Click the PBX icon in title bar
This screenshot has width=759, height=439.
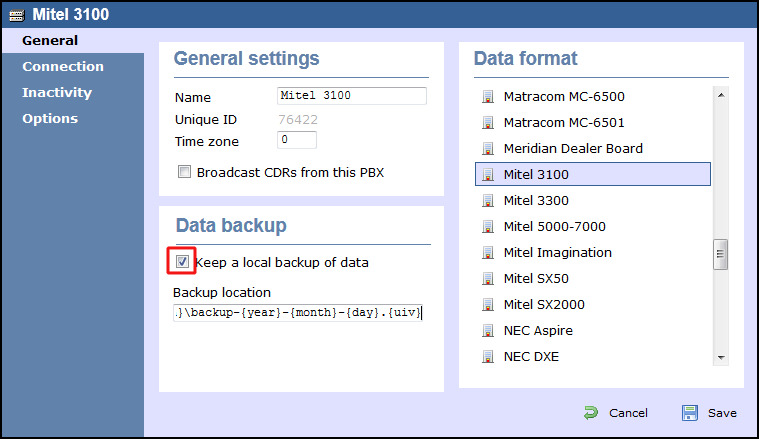[x=16, y=15]
